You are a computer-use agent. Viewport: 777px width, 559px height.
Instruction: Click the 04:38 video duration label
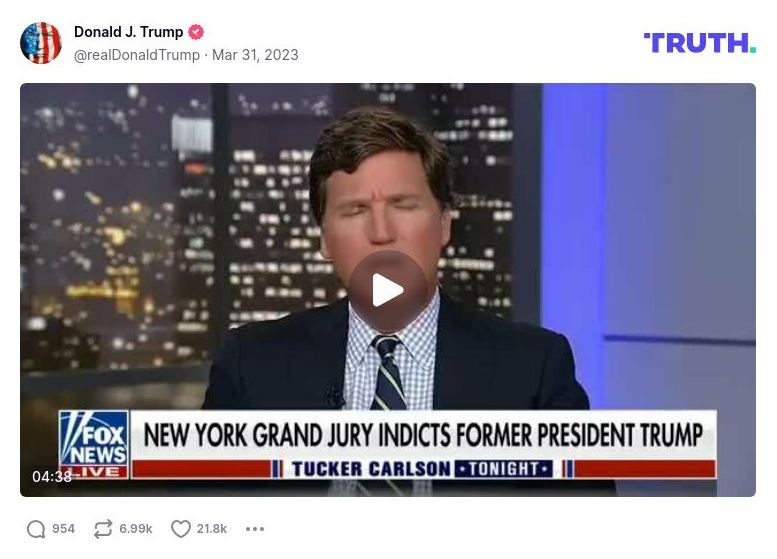52,477
